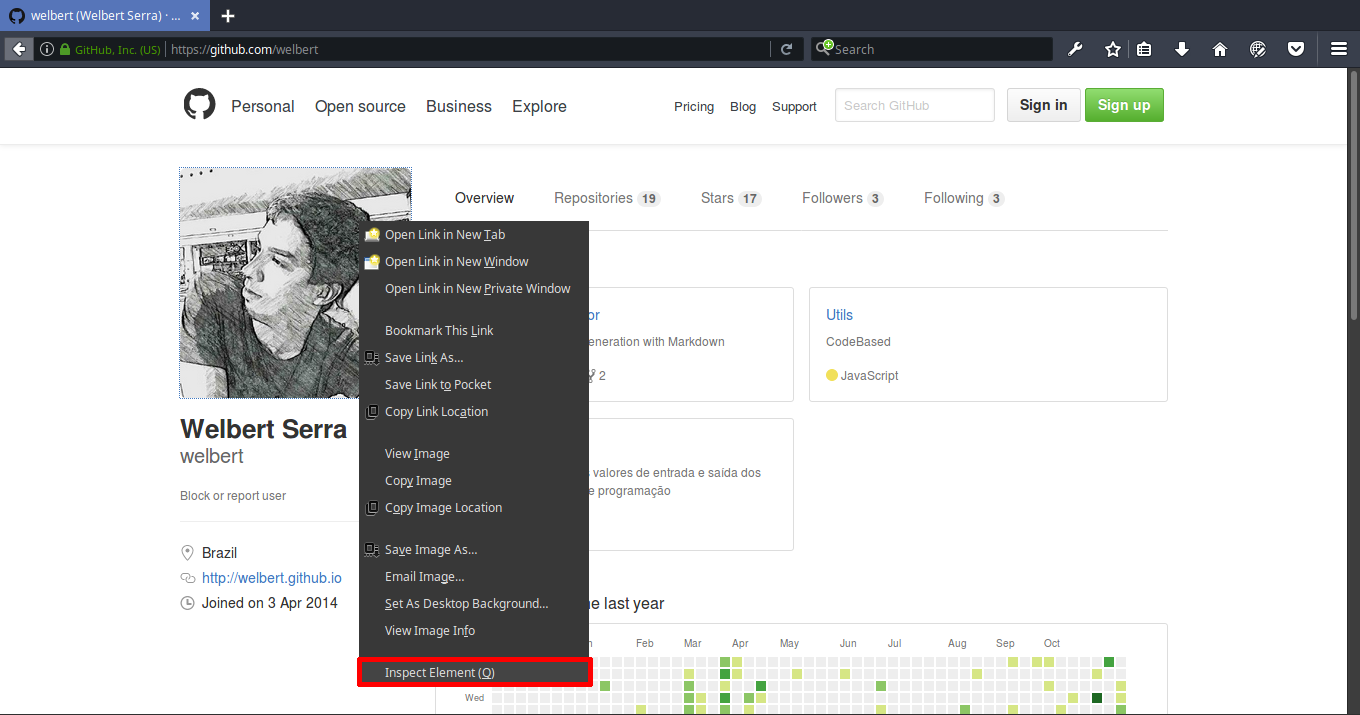Click the link icon beside website URL
1360x715 pixels.
[x=187, y=578]
